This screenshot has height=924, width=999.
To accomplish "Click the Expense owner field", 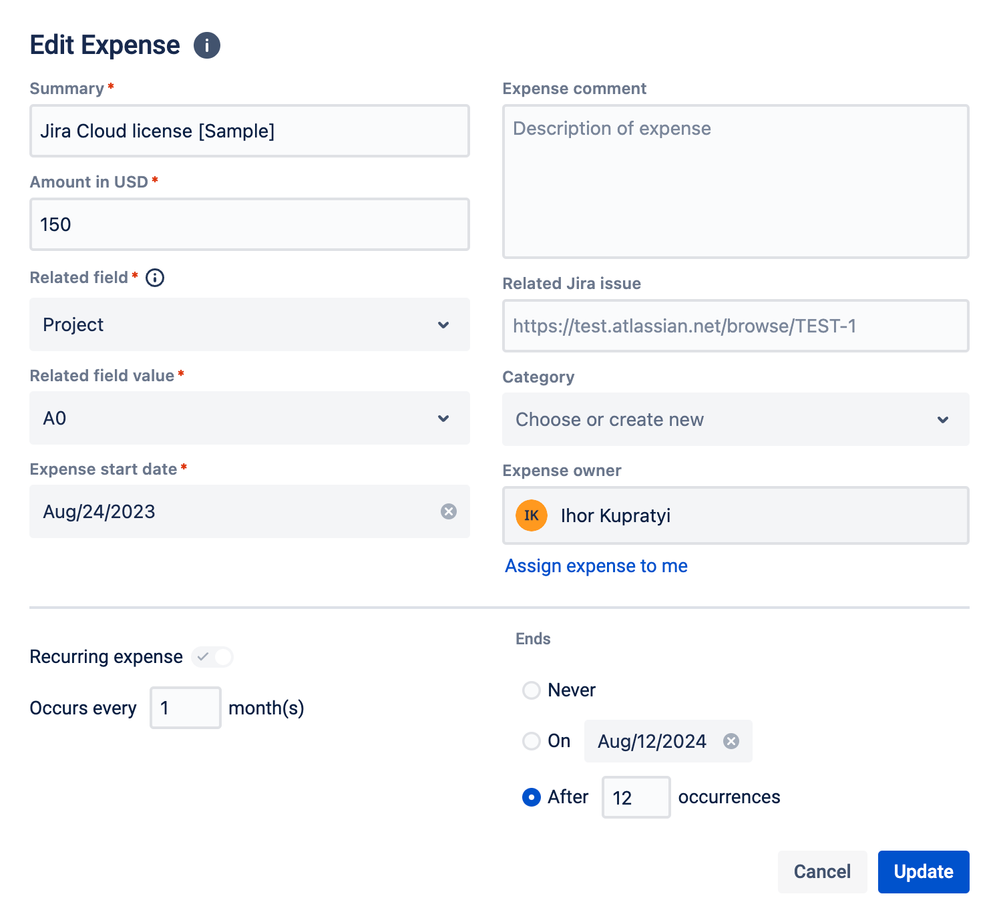I will [736, 516].
